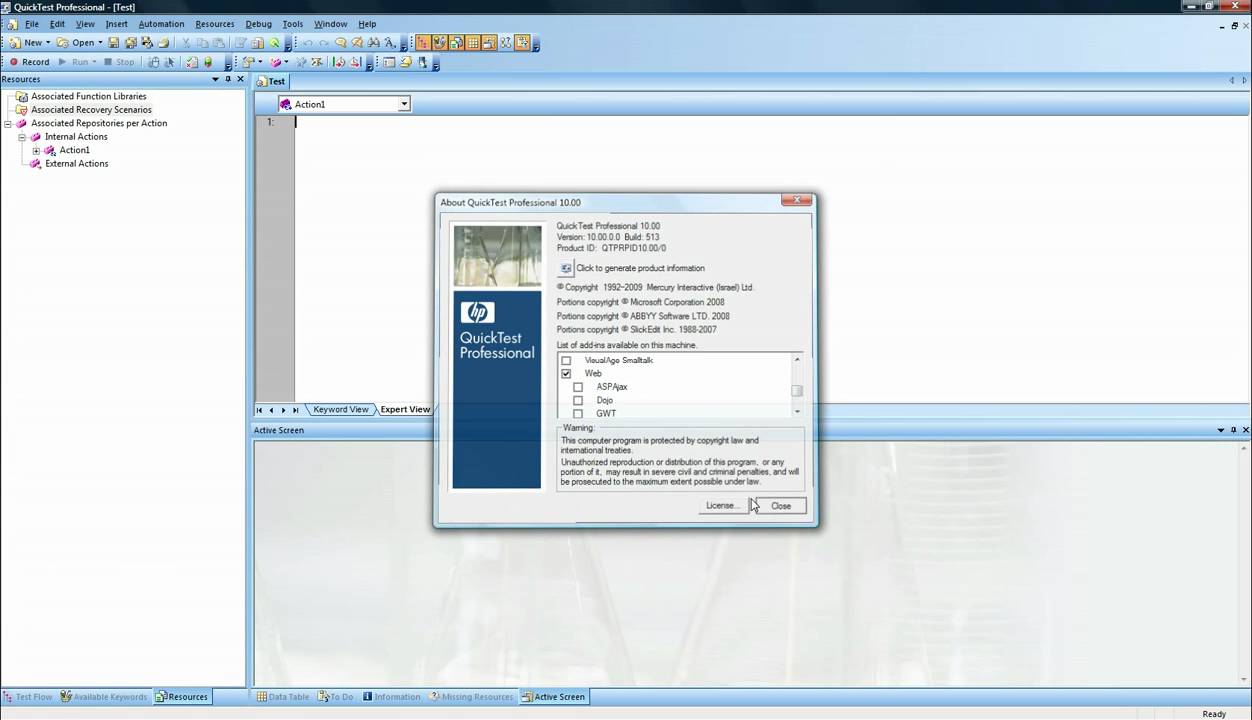
Task: Pin the Resources pane with auto-hide pin
Action: pyautogui.click(x=228, y=79)
